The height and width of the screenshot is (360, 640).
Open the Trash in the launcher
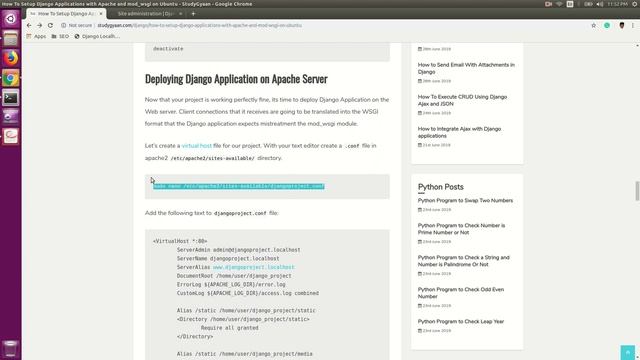coord(11,349)
